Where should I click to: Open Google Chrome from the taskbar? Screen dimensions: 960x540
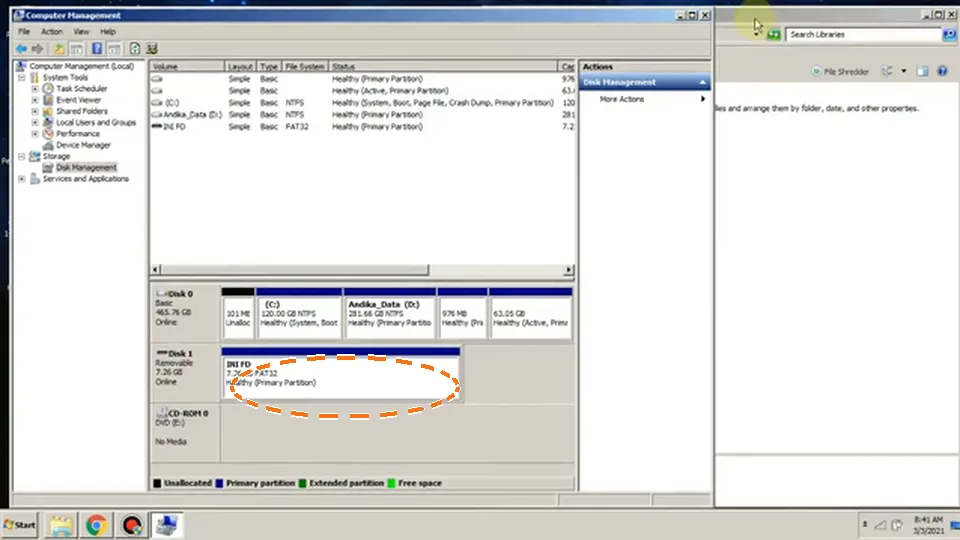[96, 525]
